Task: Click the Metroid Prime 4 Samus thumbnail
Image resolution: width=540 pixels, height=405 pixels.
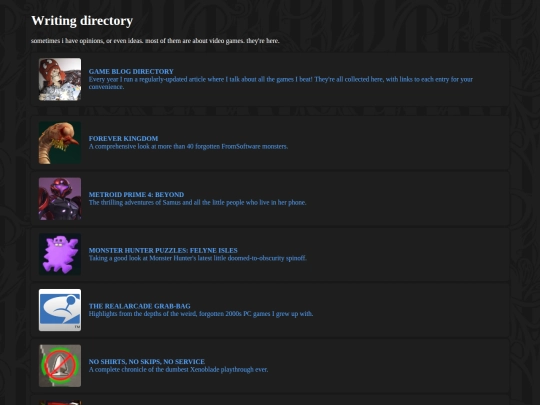Action: click(60, 199)
